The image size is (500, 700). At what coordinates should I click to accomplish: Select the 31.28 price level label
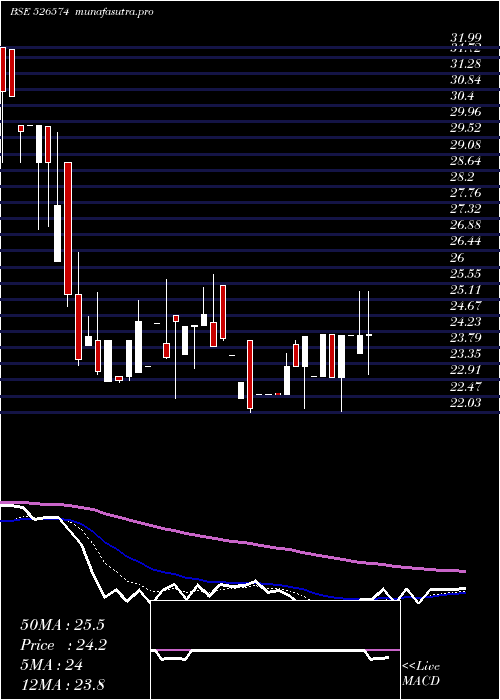point(465,64)
